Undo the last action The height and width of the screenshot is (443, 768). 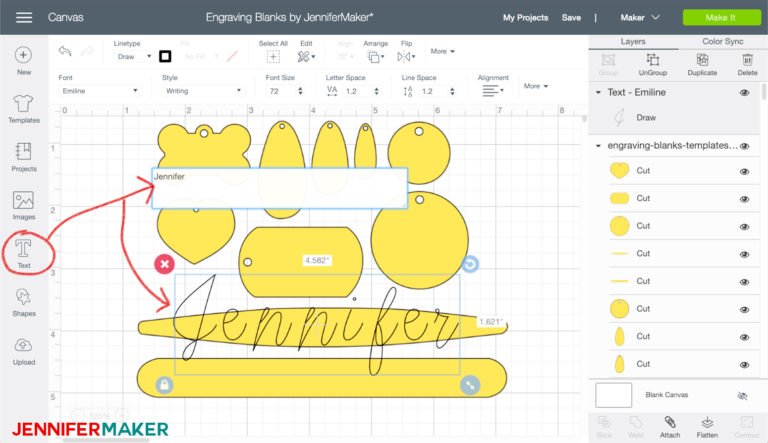(x=65, y=51)
